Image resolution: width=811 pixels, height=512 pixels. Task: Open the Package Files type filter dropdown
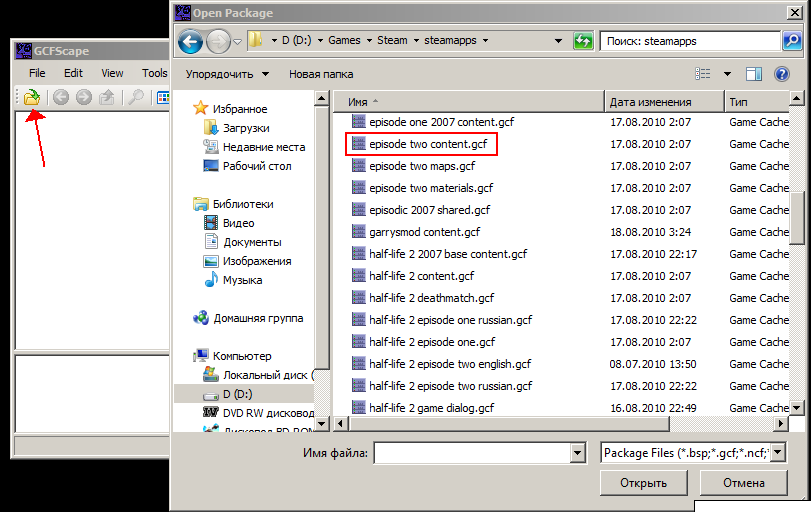(777, 453)
